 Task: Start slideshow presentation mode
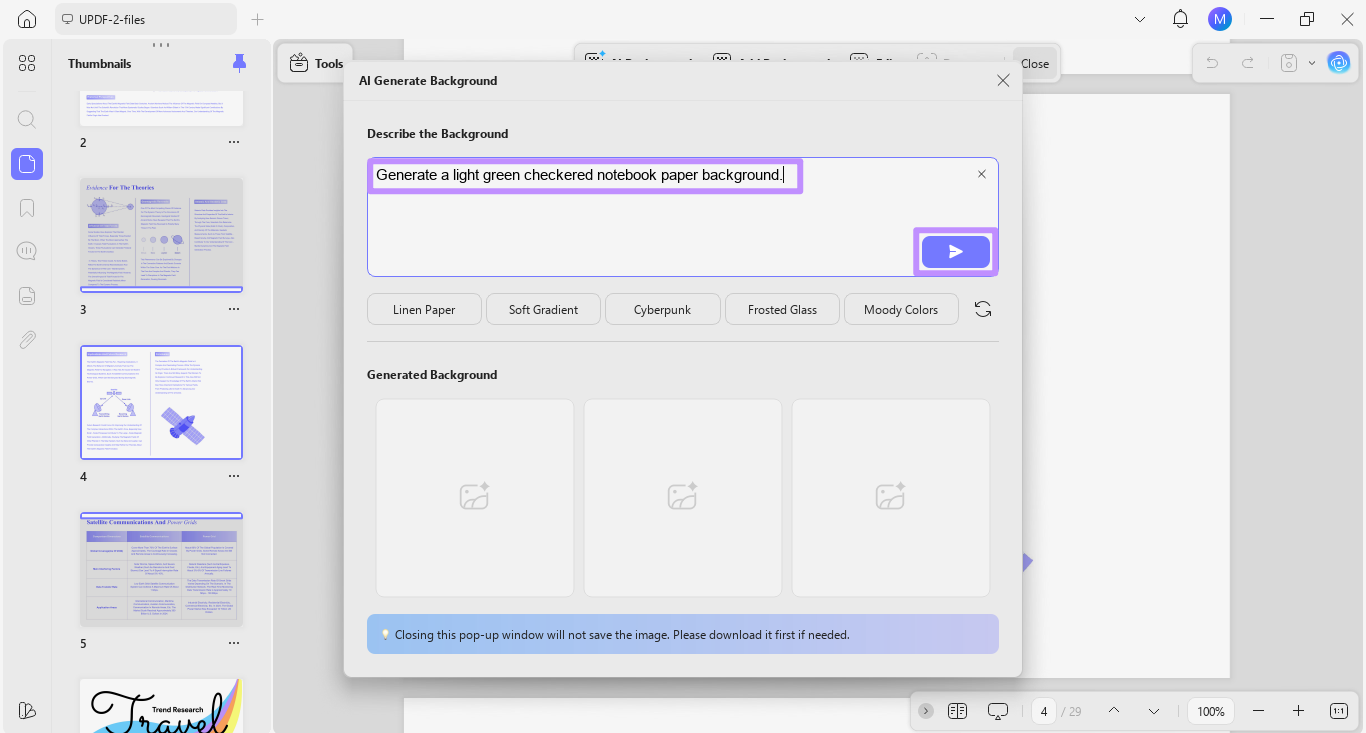998,711
